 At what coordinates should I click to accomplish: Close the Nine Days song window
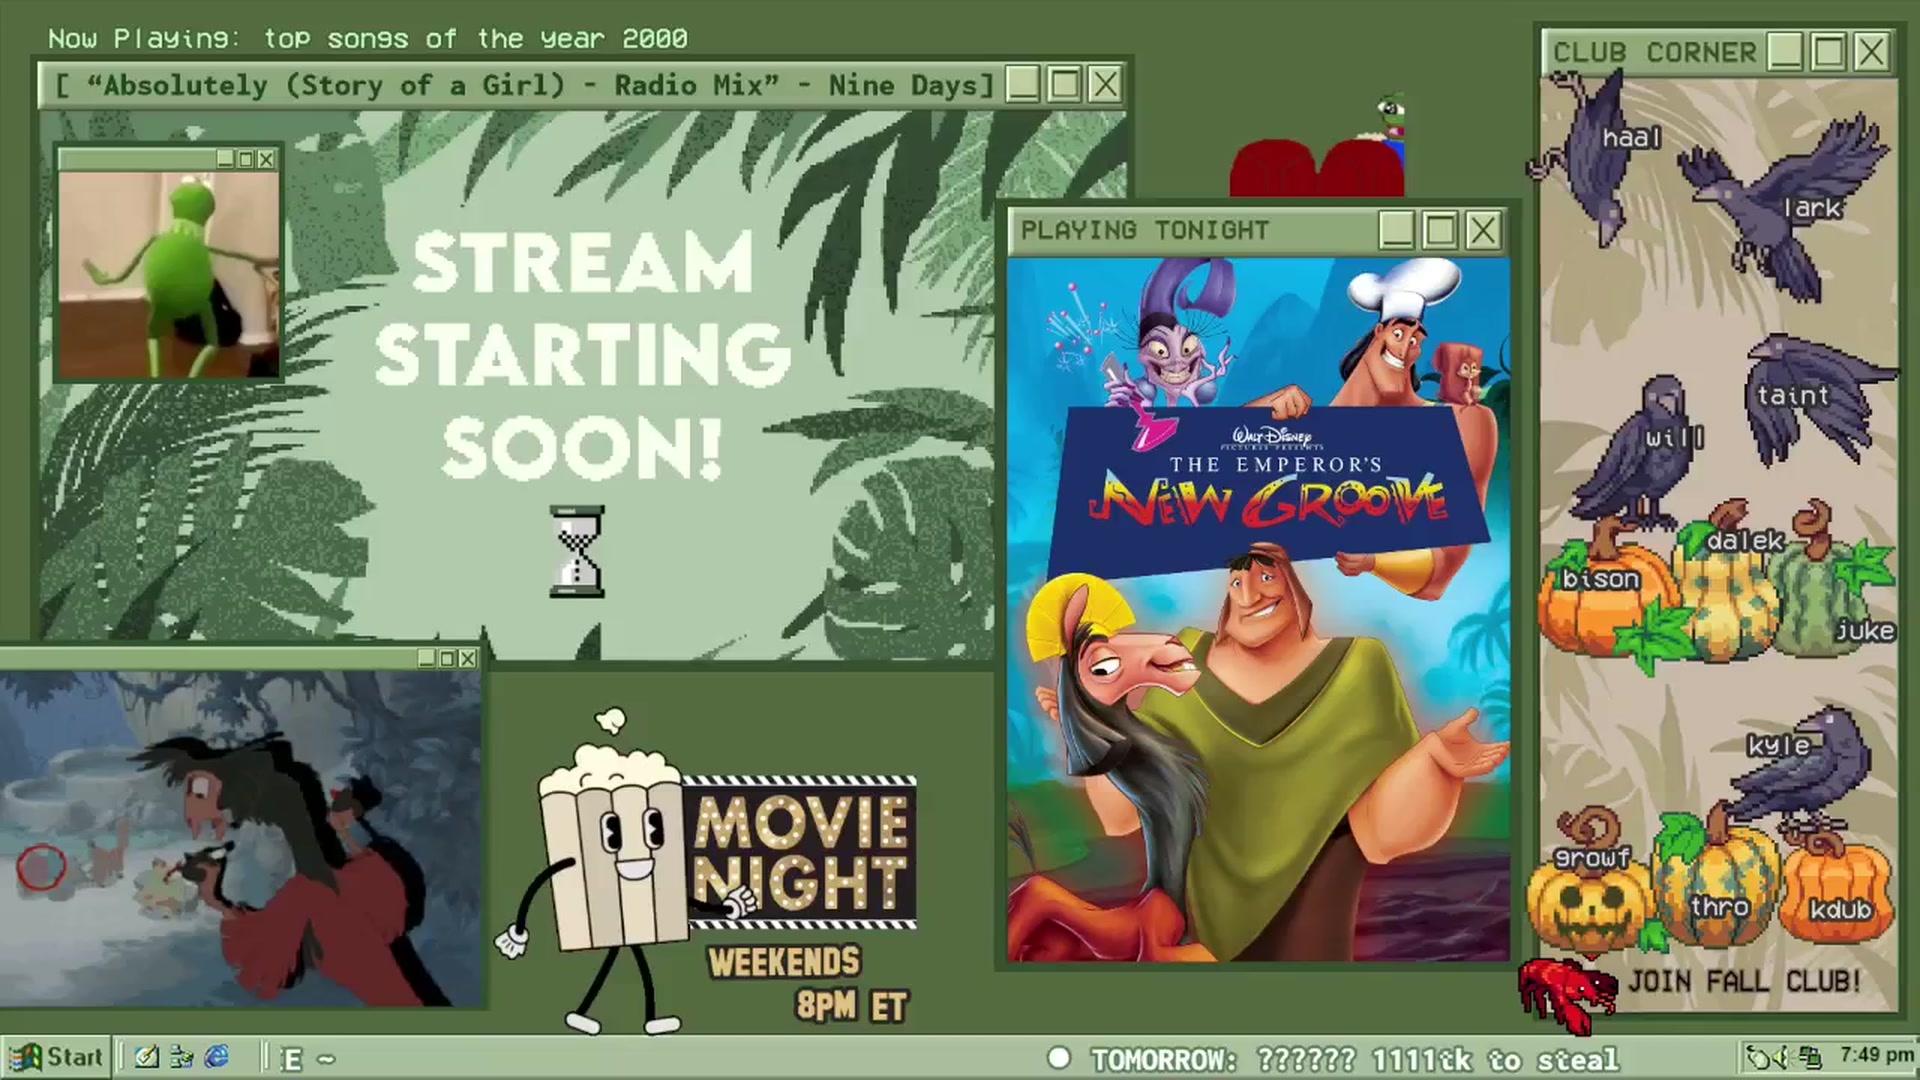1105,84
